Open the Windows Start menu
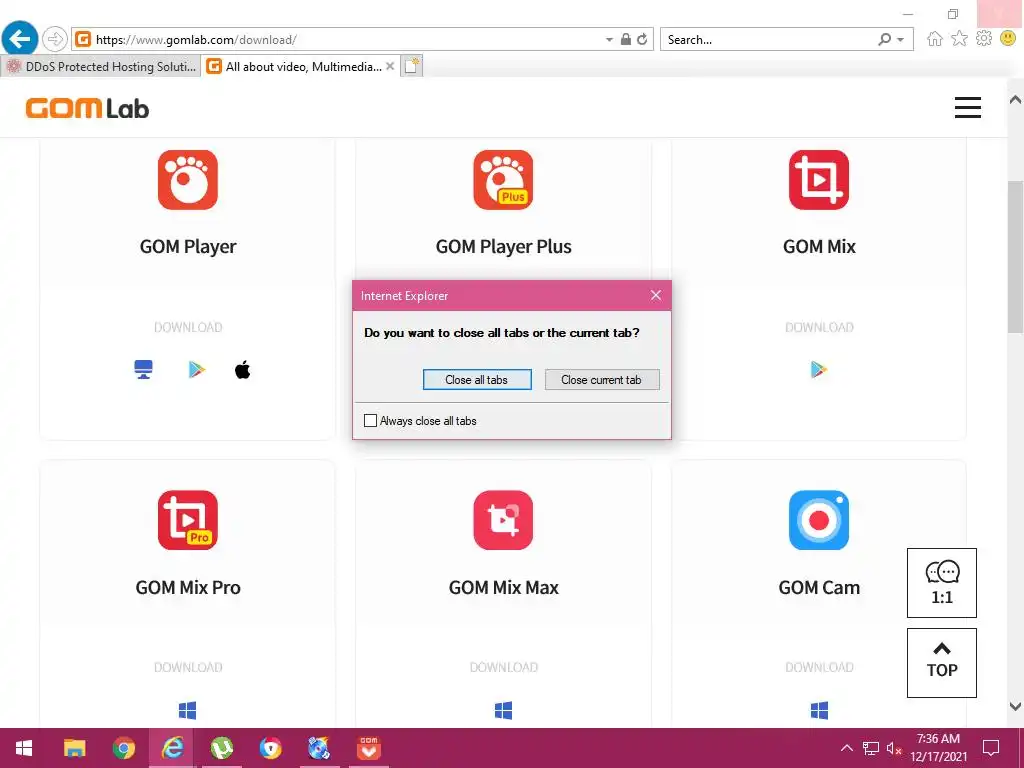Screen dimensions: 1024x768 click(x=24, y=748)
